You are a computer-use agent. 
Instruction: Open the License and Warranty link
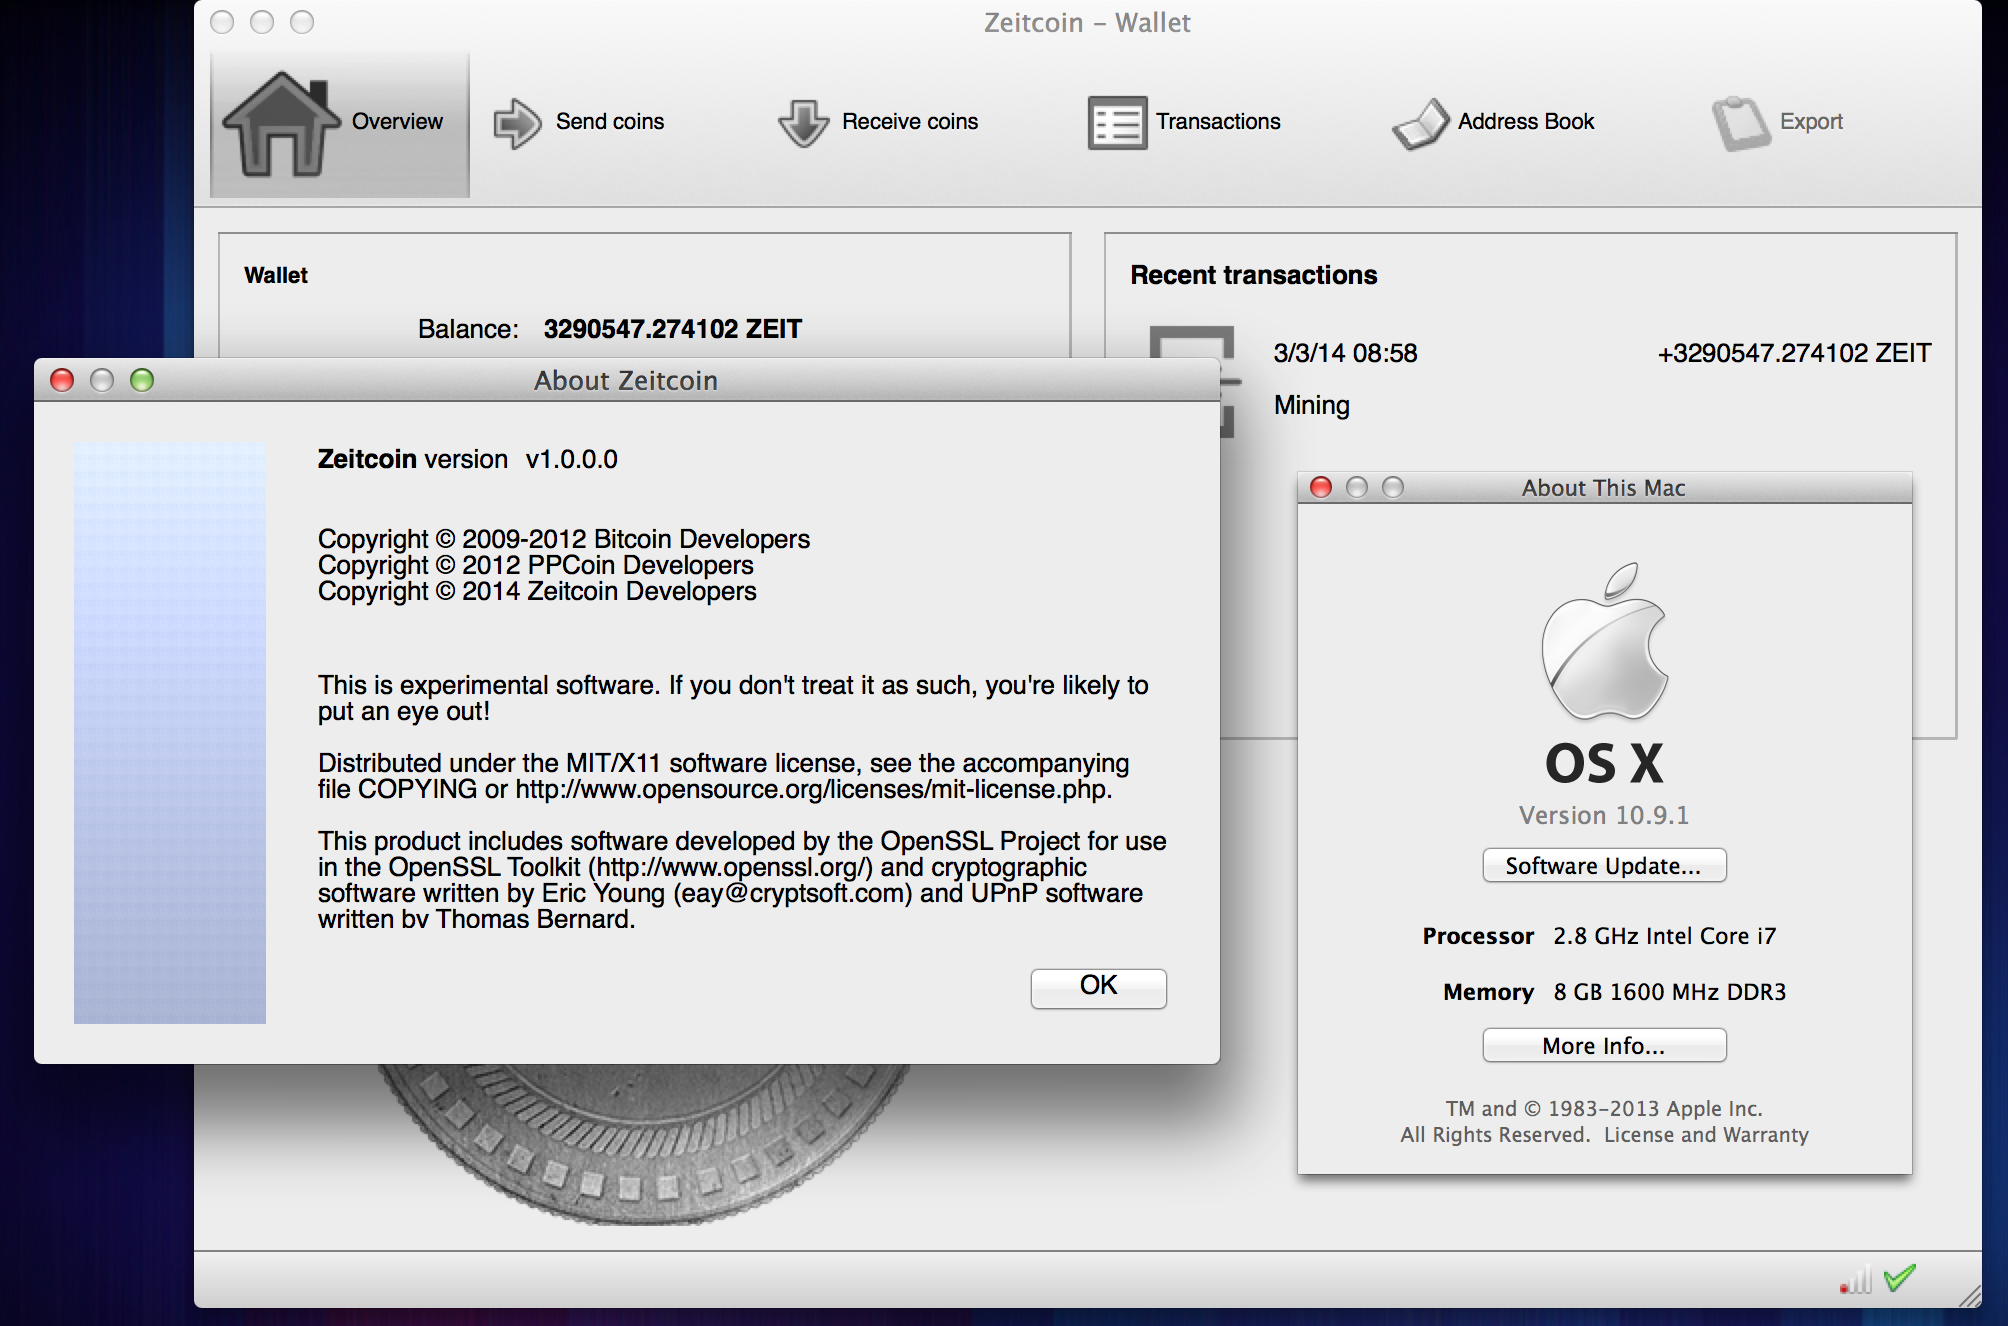(x=1706, y=1135)
